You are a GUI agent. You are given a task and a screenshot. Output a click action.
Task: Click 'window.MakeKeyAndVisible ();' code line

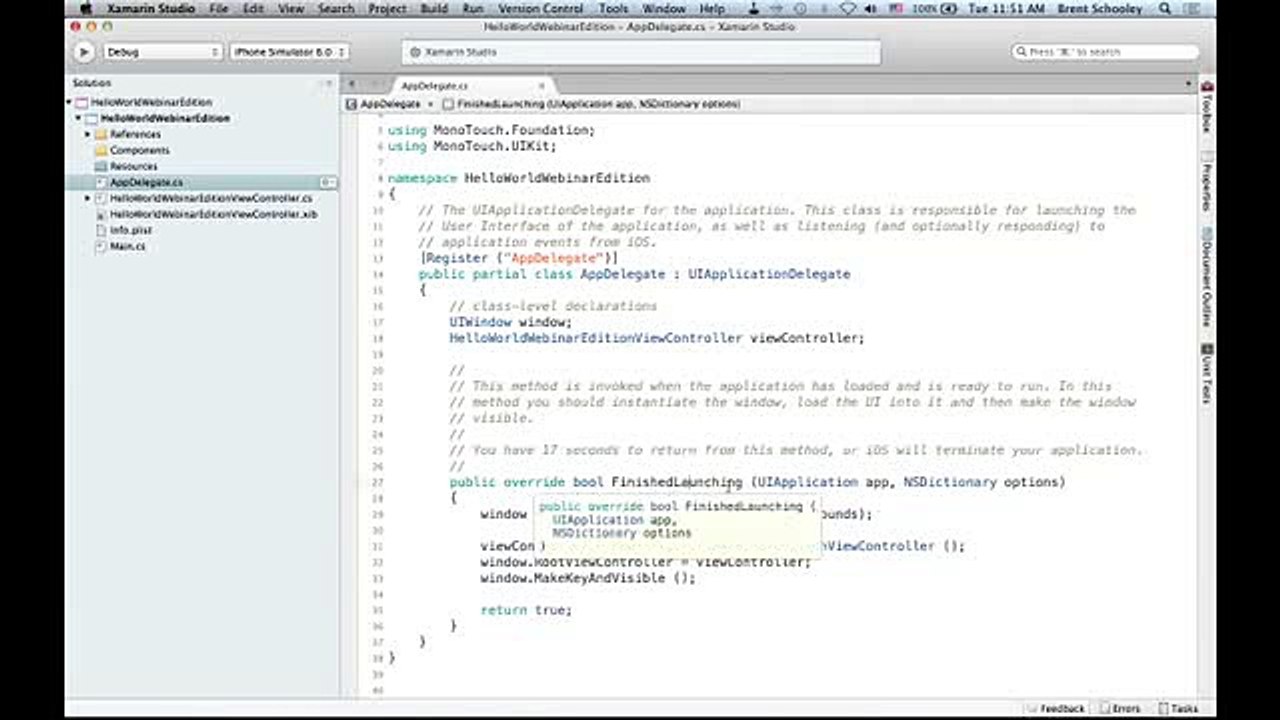587,578
